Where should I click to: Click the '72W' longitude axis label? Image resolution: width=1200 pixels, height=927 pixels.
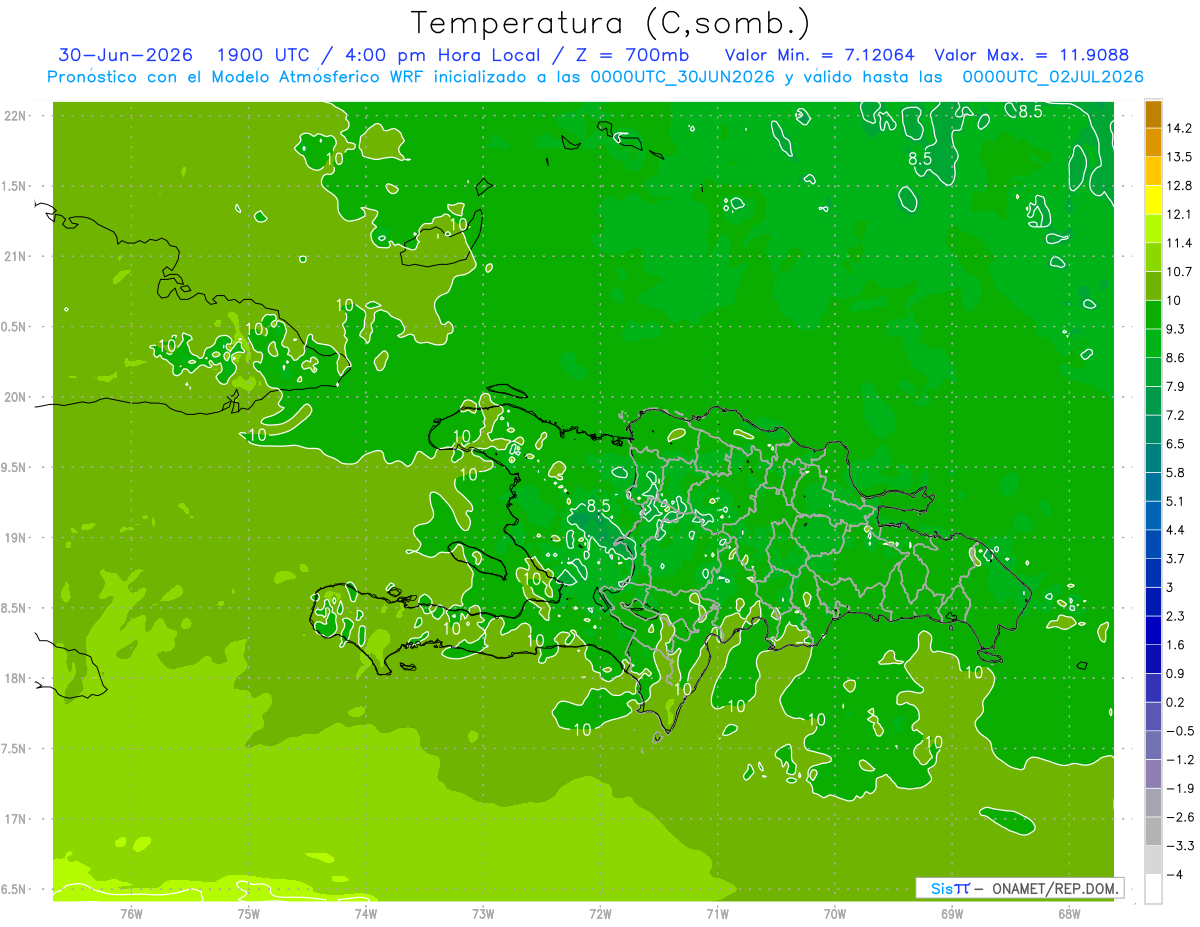pos(601,913)
